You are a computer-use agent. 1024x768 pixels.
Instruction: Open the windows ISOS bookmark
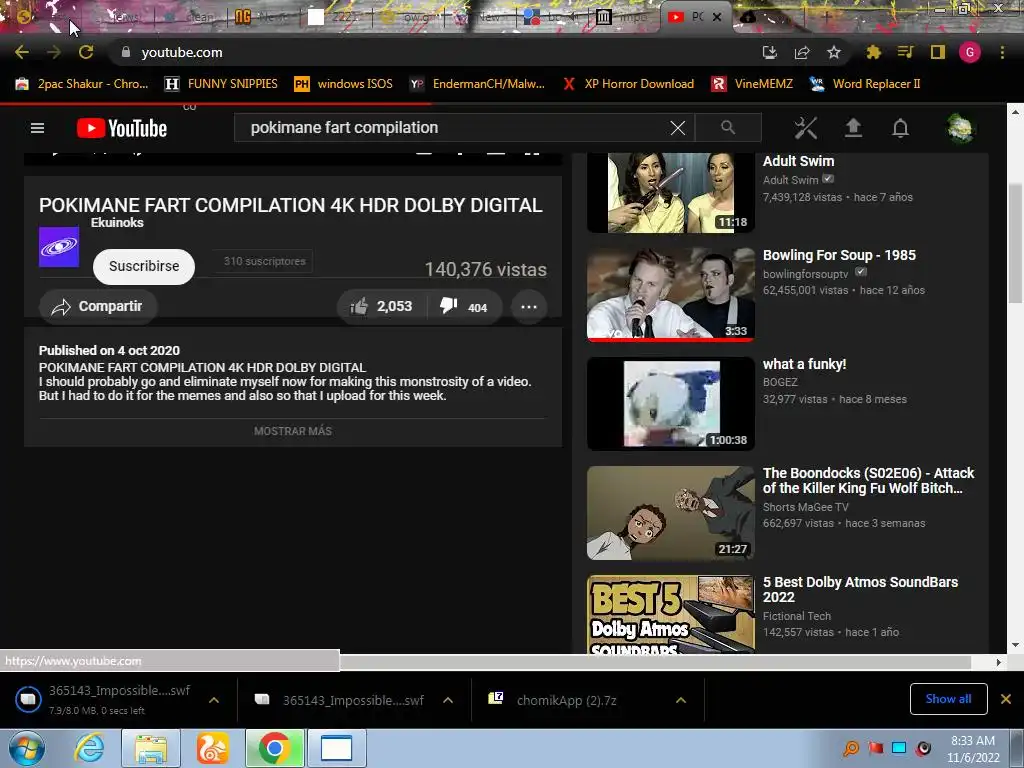tap(344, 84)
